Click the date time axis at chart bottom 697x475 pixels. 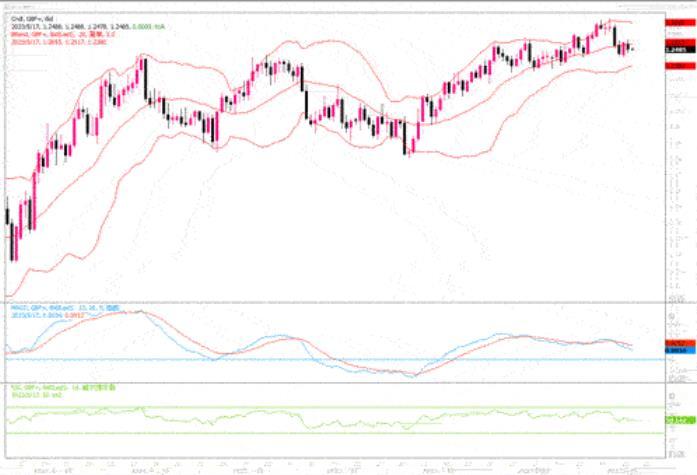(330, 465)
